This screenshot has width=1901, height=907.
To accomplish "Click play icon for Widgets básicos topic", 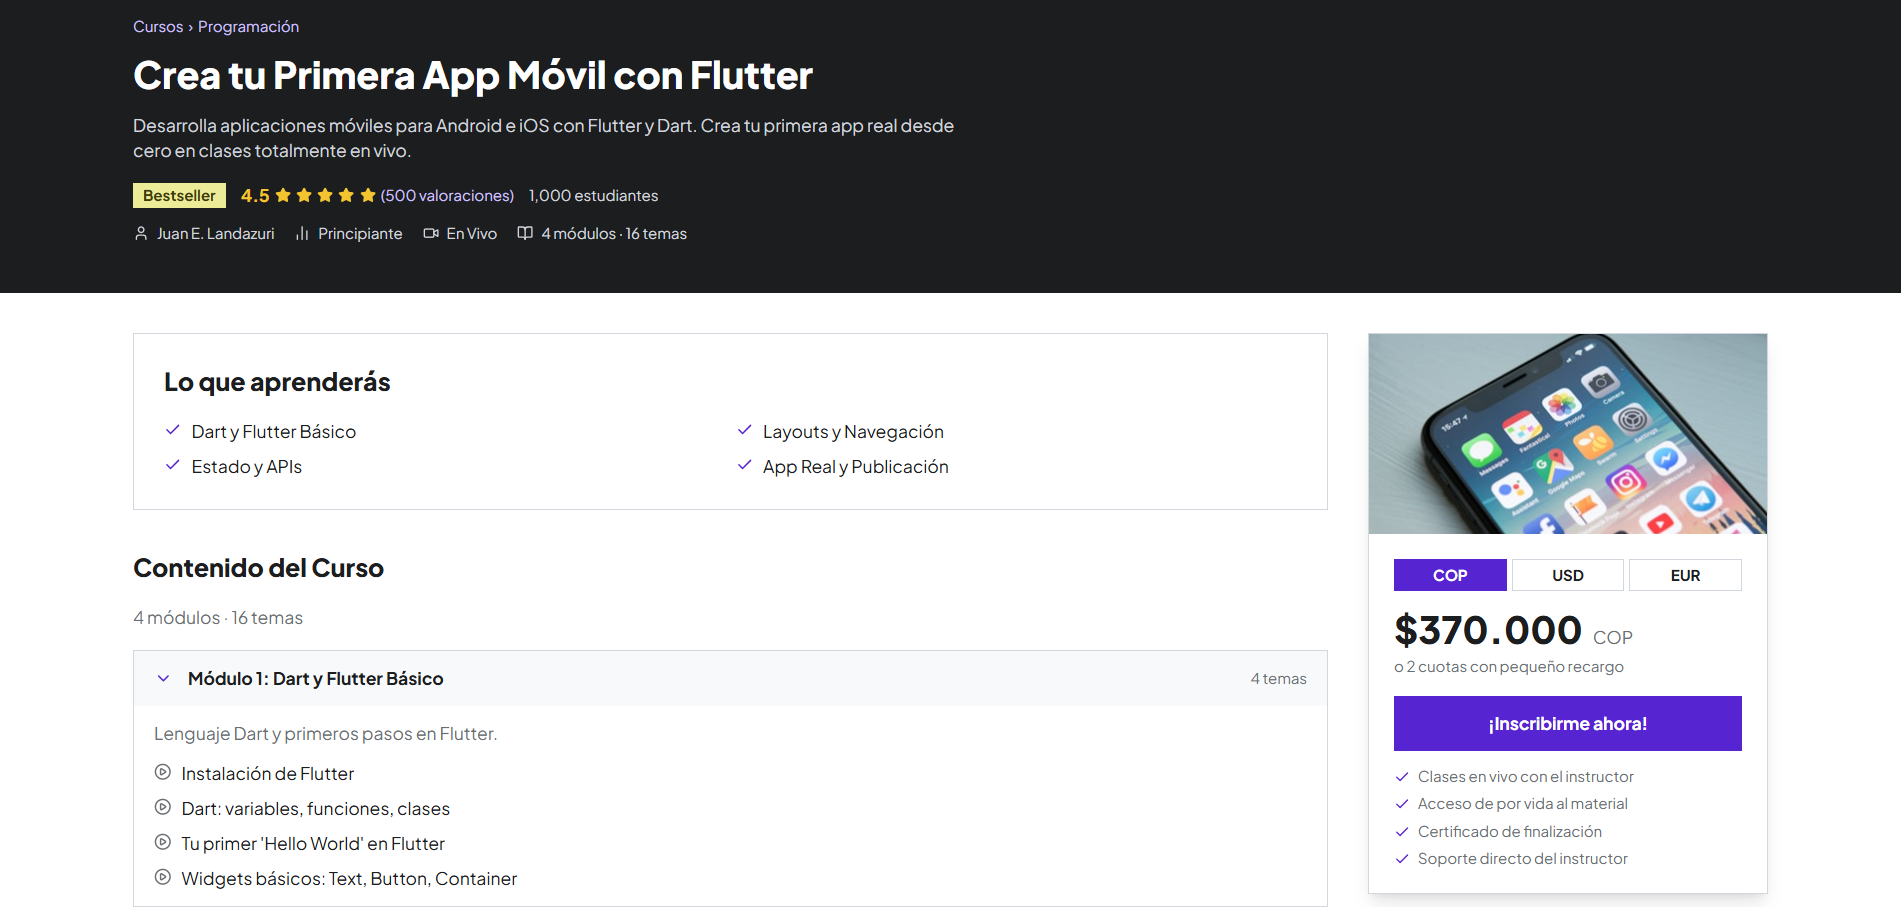I will [x=163, y=877].
